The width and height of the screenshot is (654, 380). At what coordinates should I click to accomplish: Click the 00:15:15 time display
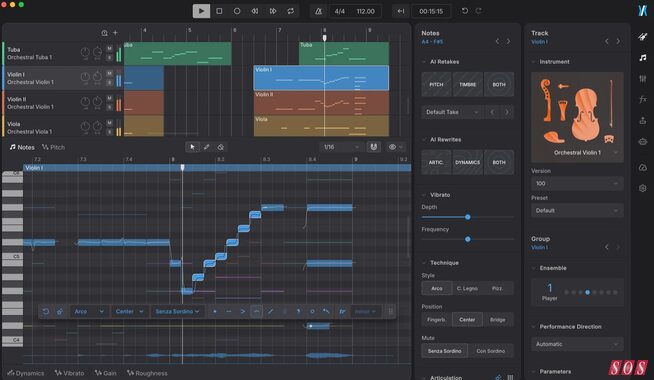[x=431, y=11]
